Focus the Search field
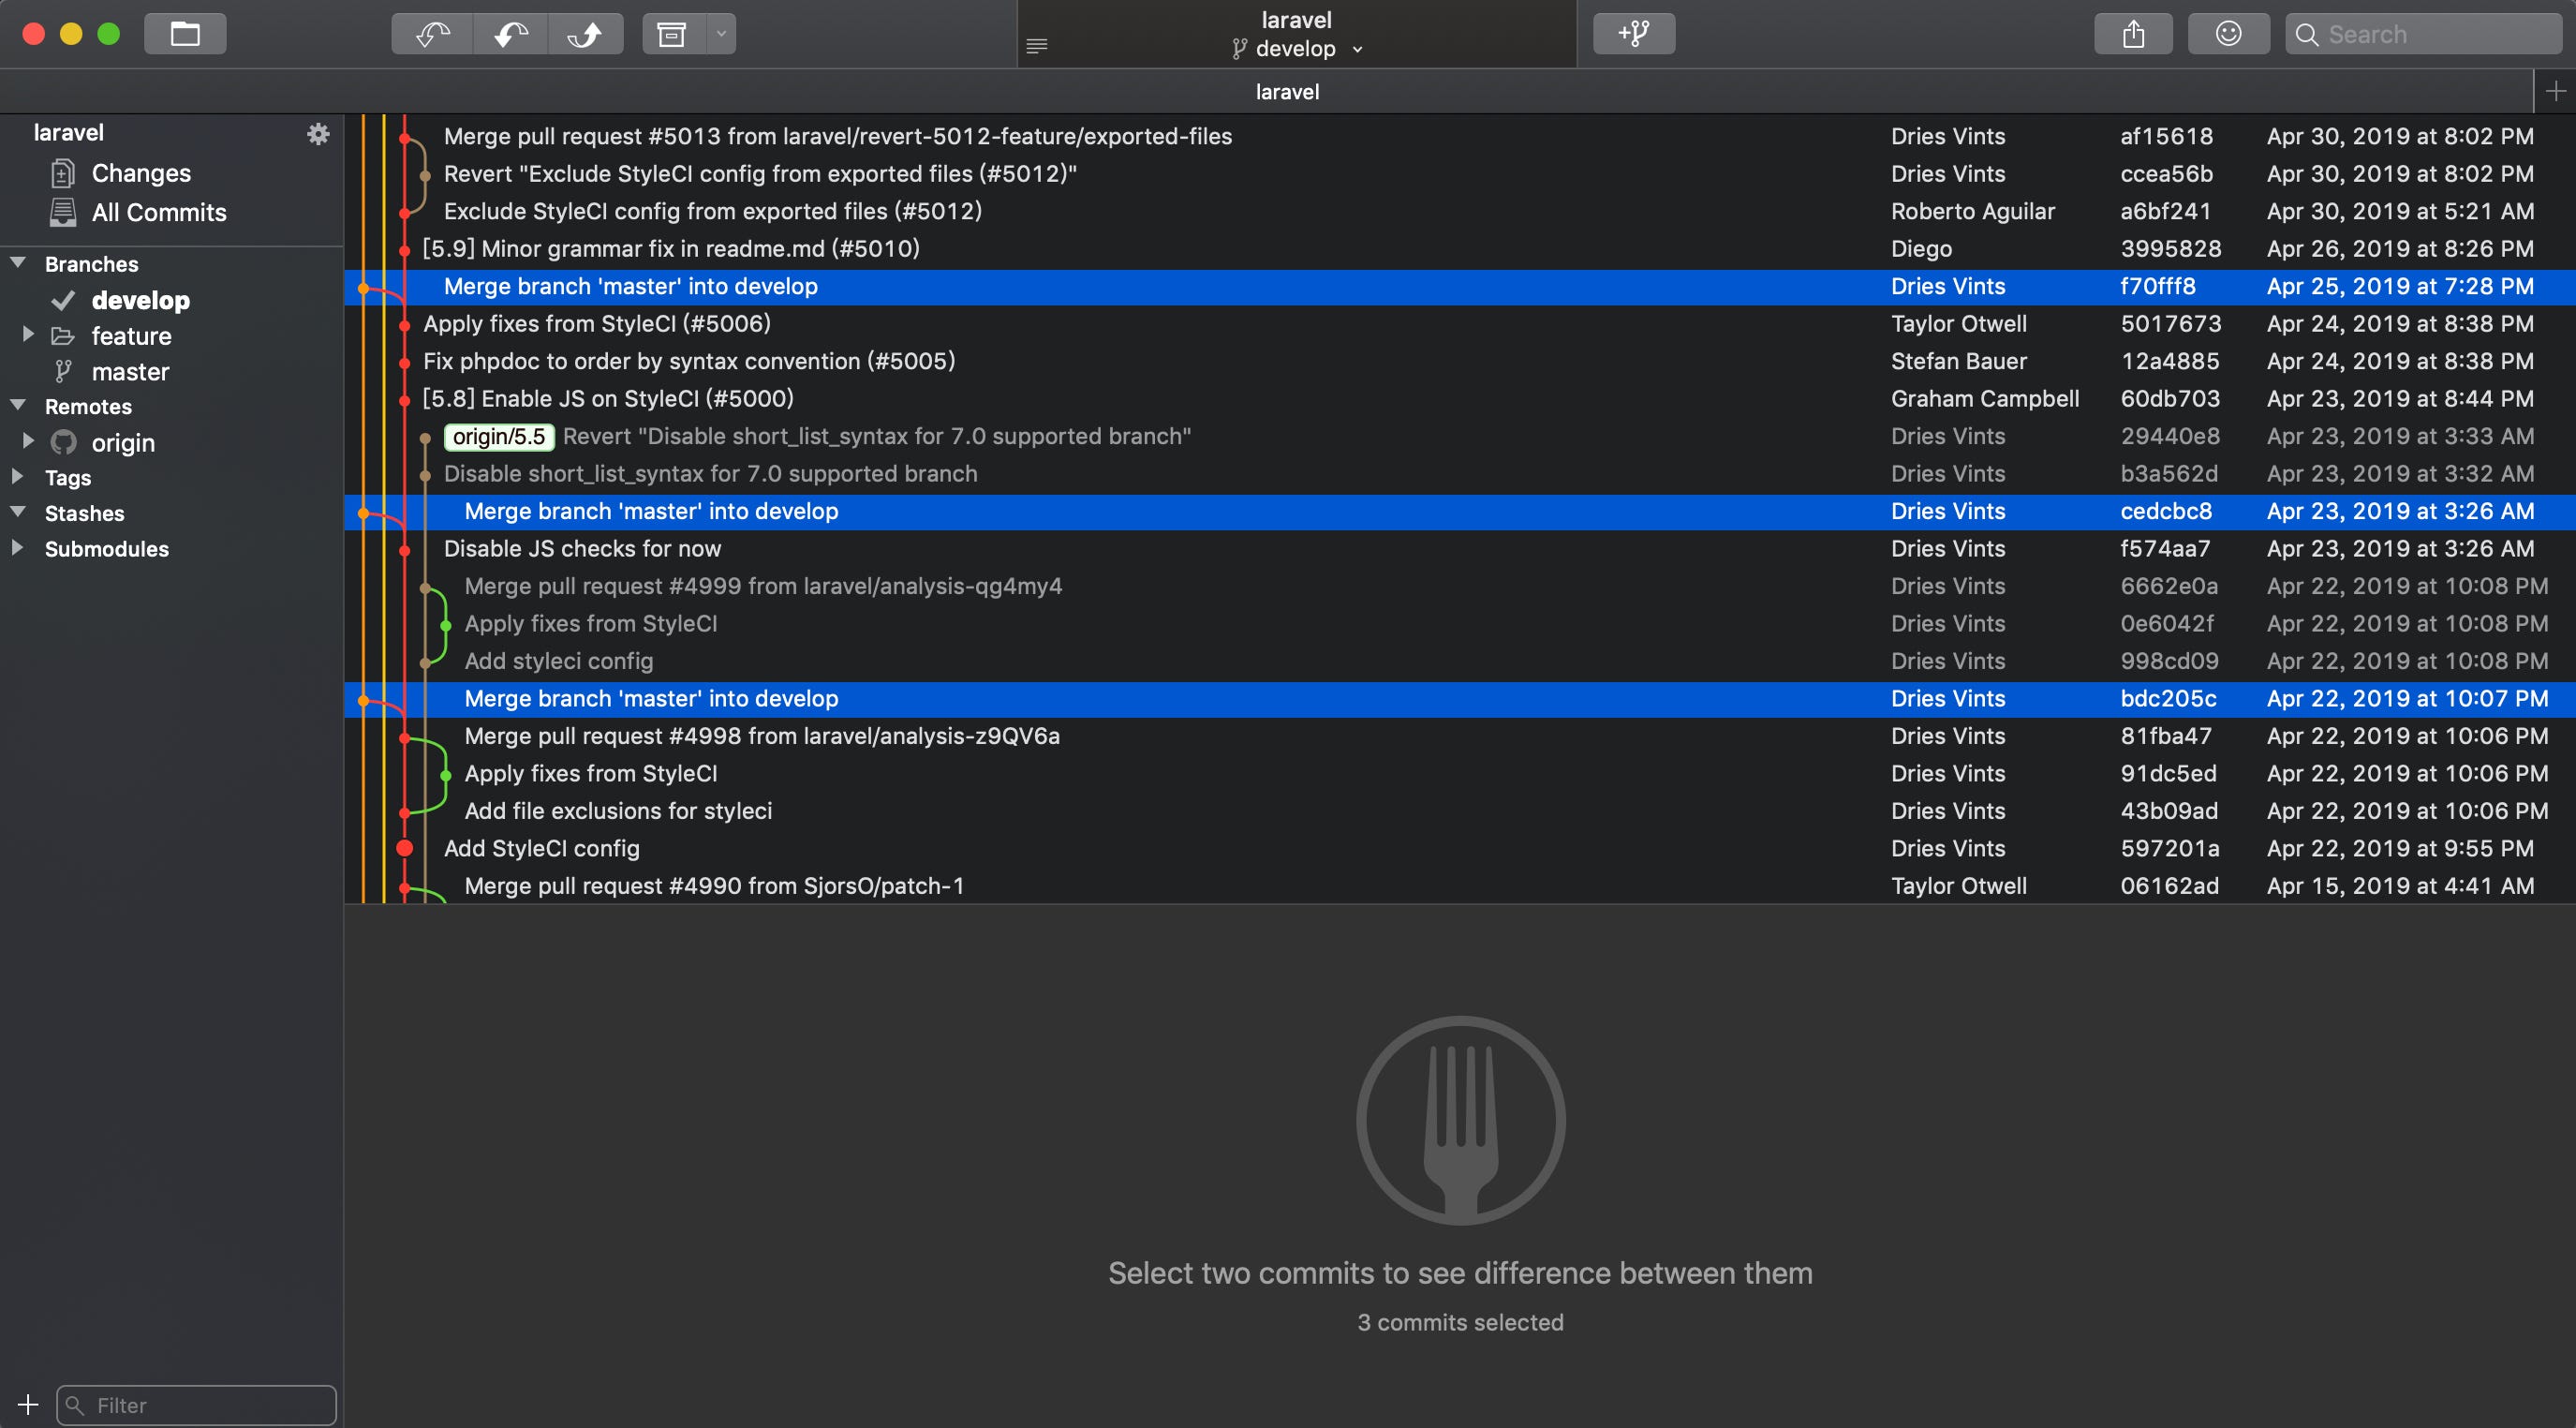Image resolution: width=2576 pixels, height=1428 pixels. coord(2423,34)
